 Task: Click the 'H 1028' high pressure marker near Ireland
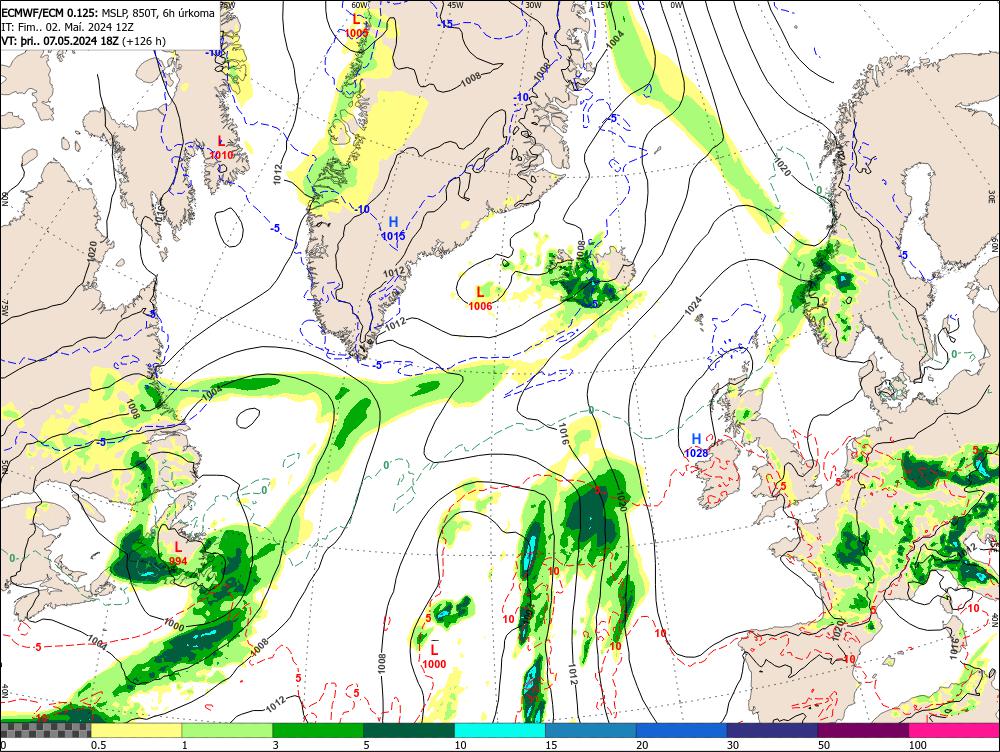[696, 445]
